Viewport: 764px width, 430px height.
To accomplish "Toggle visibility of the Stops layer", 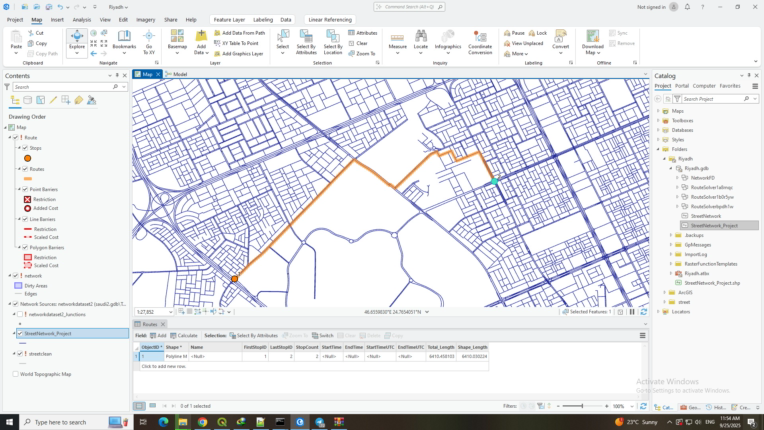I will (x=25, y=148).
